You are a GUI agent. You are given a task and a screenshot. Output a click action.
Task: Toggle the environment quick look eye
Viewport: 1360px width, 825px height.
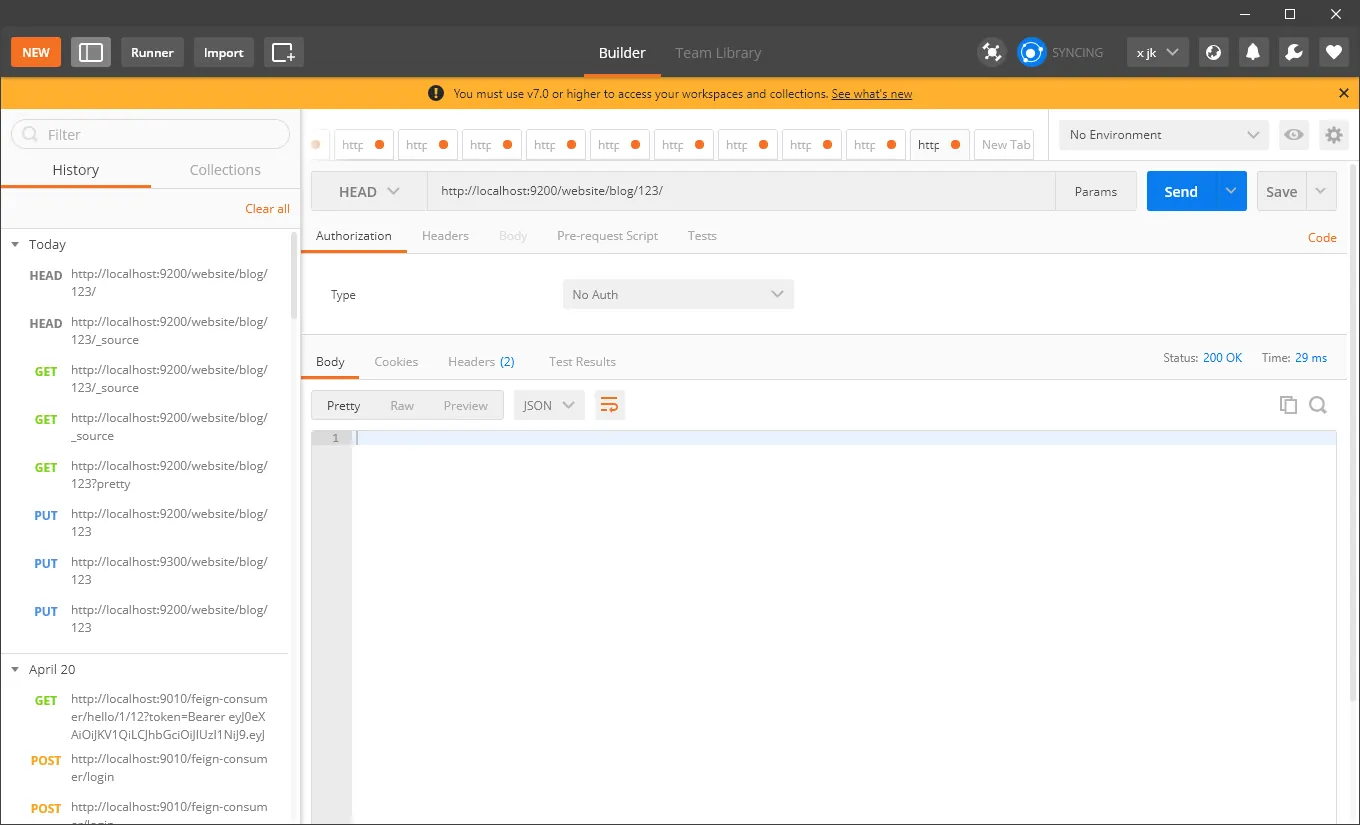click(x=1294, y=135)
